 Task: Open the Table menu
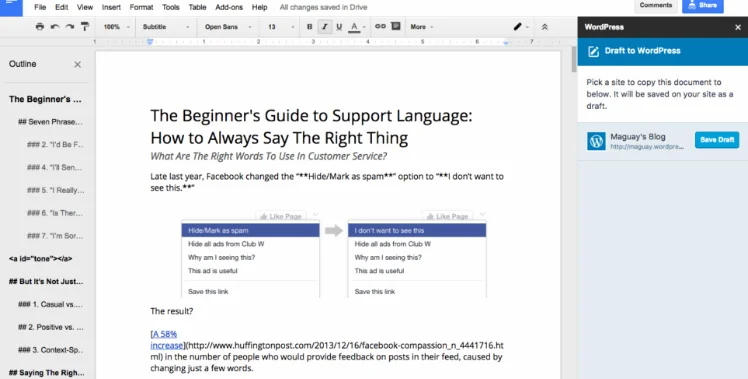coord(197,7)
